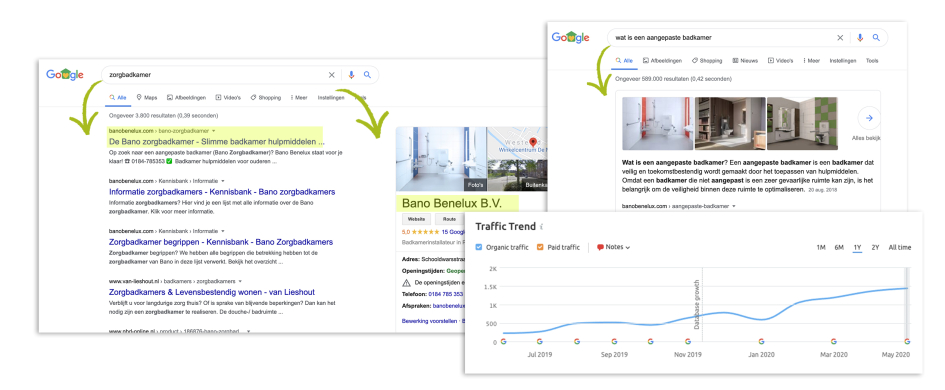Screen dimensions: 945x390
Task: Click the star rating of Bano Benelux B.V.
Action: click(x=425, y=231)
